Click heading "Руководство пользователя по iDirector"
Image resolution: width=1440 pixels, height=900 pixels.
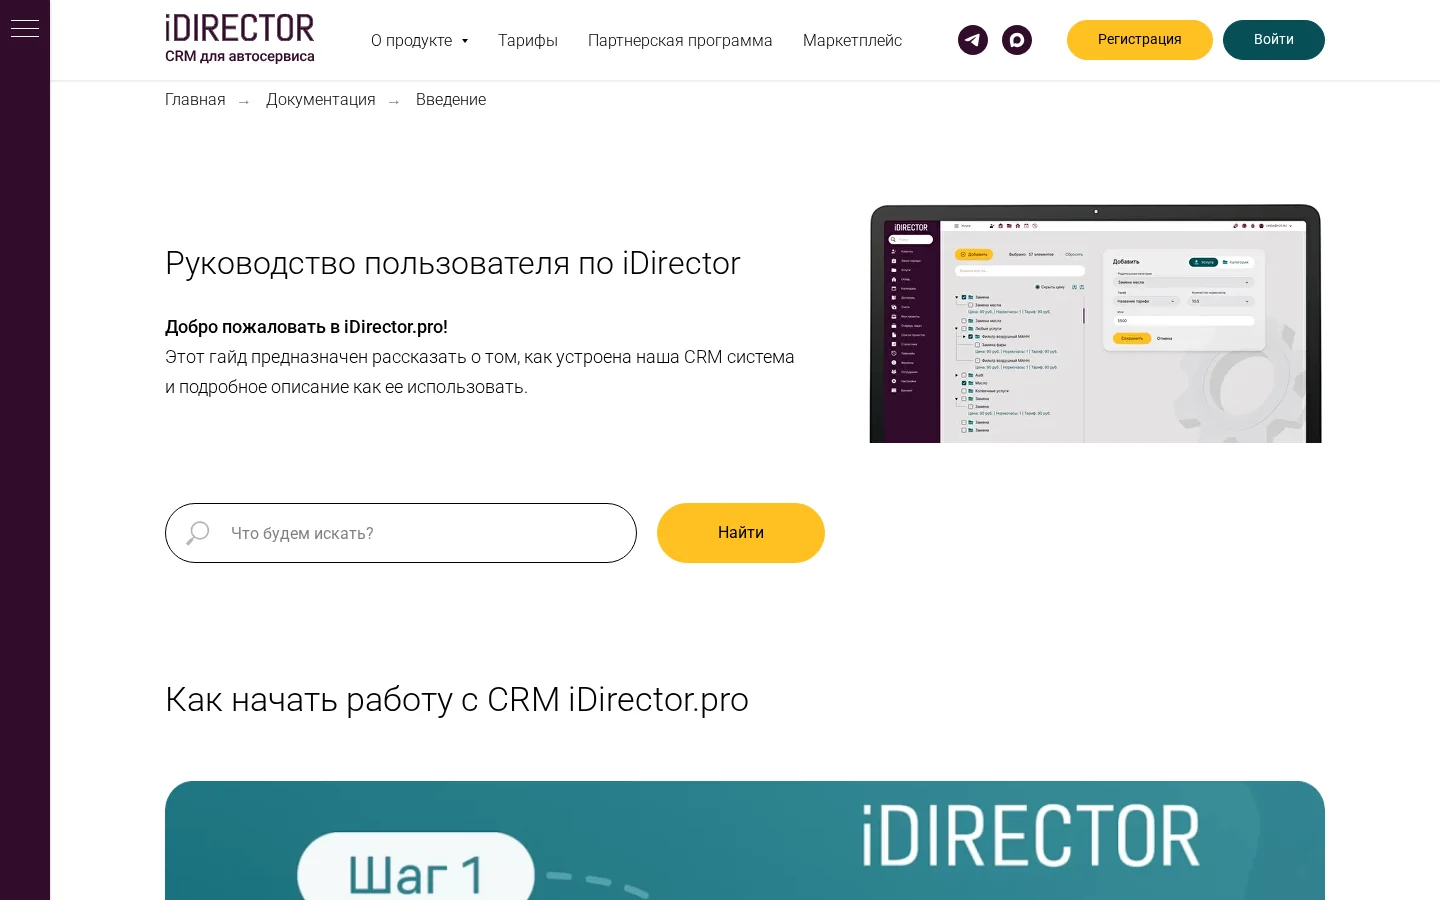[x=453, y=263]
